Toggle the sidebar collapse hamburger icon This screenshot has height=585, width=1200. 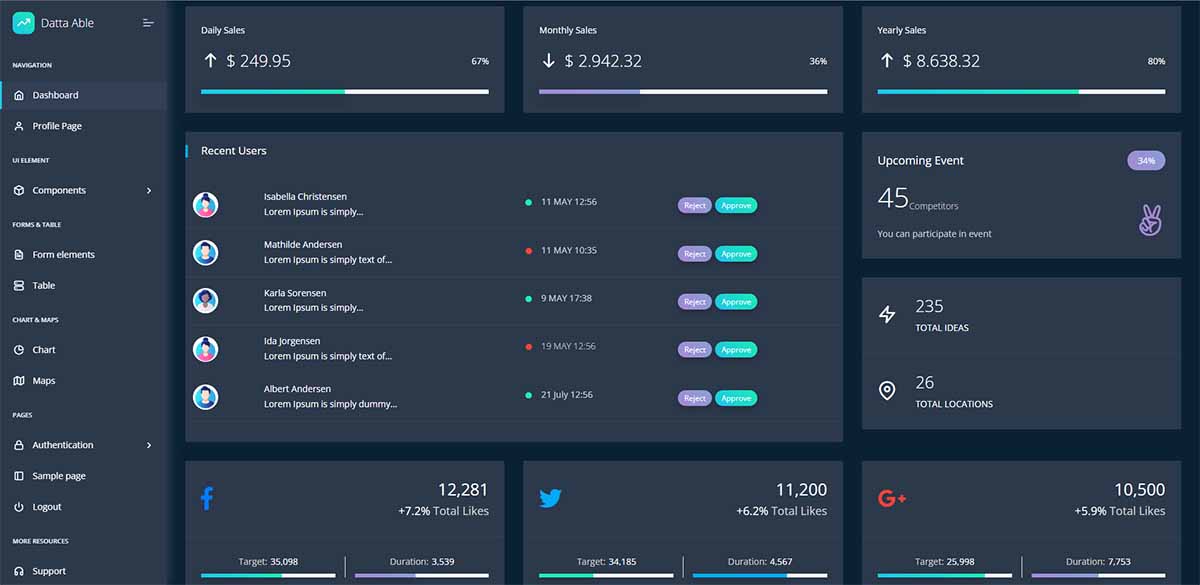[x=148, y=21]
